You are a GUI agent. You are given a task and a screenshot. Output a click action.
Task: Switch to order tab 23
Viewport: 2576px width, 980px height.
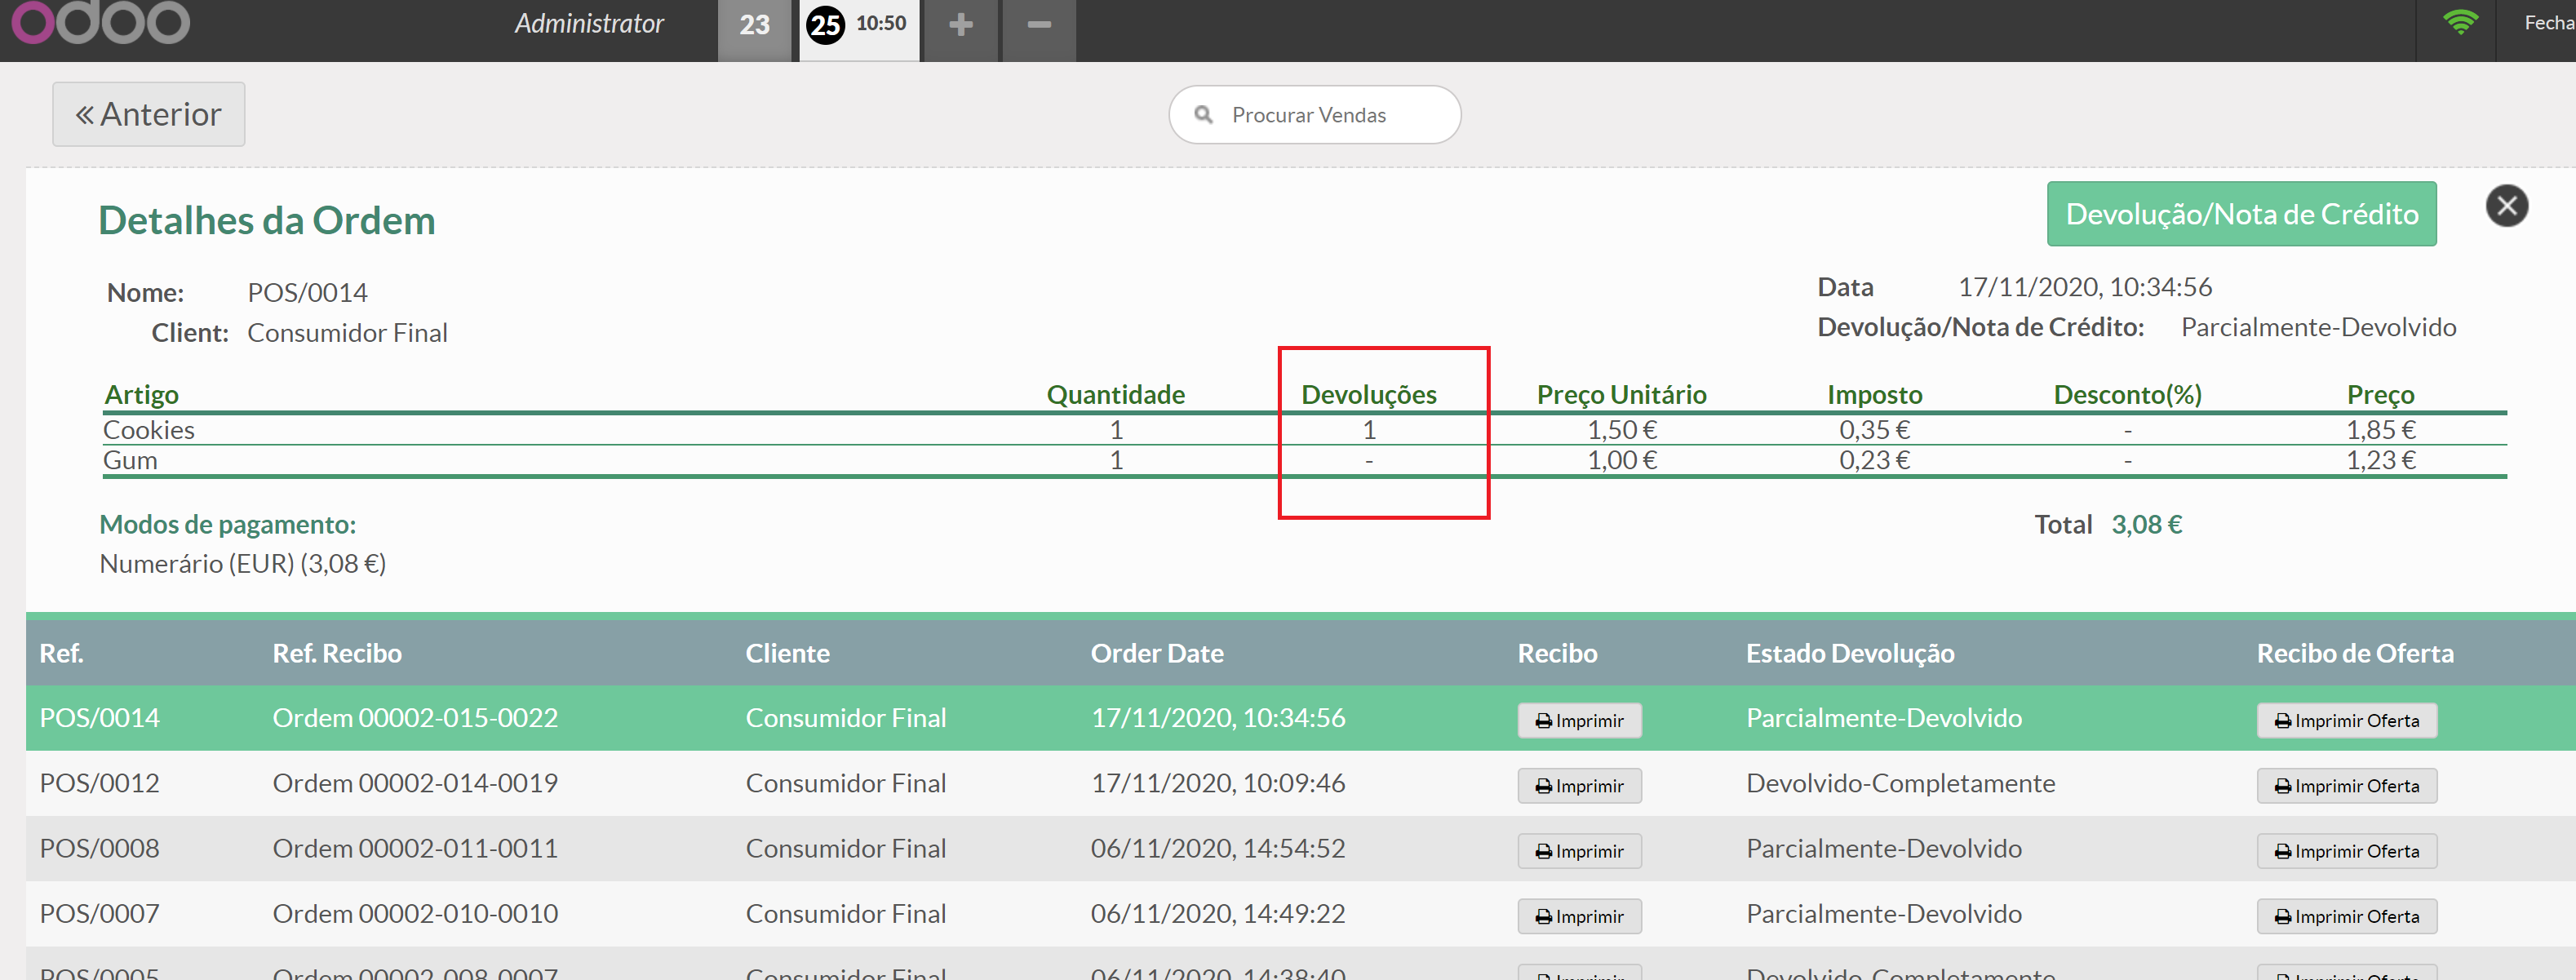(754, 25)
